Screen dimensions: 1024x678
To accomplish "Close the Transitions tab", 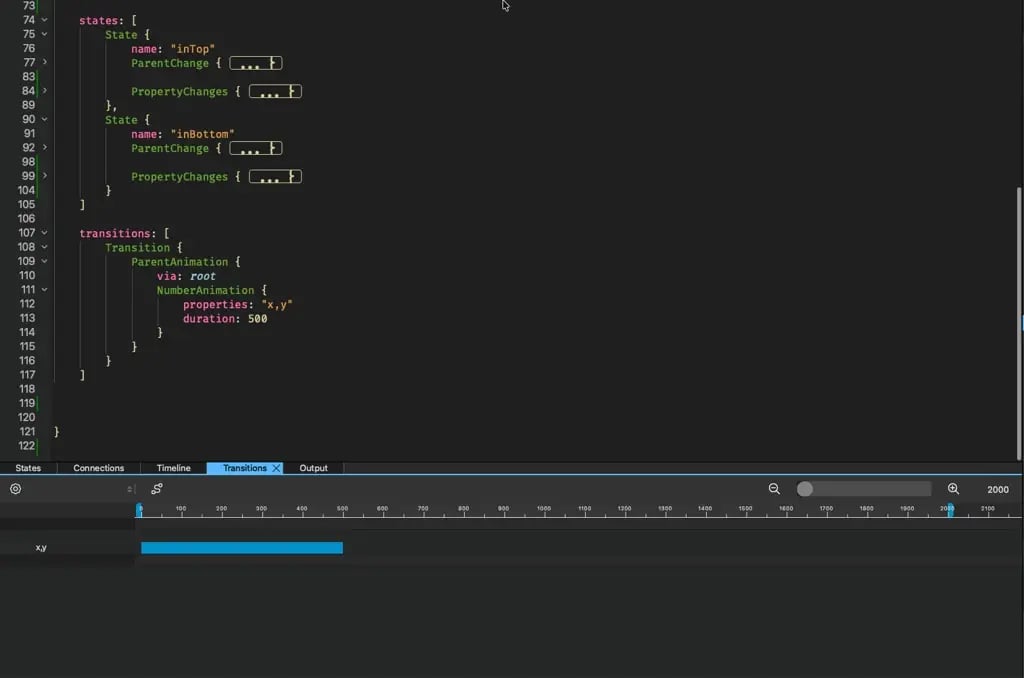I will 276,467.
